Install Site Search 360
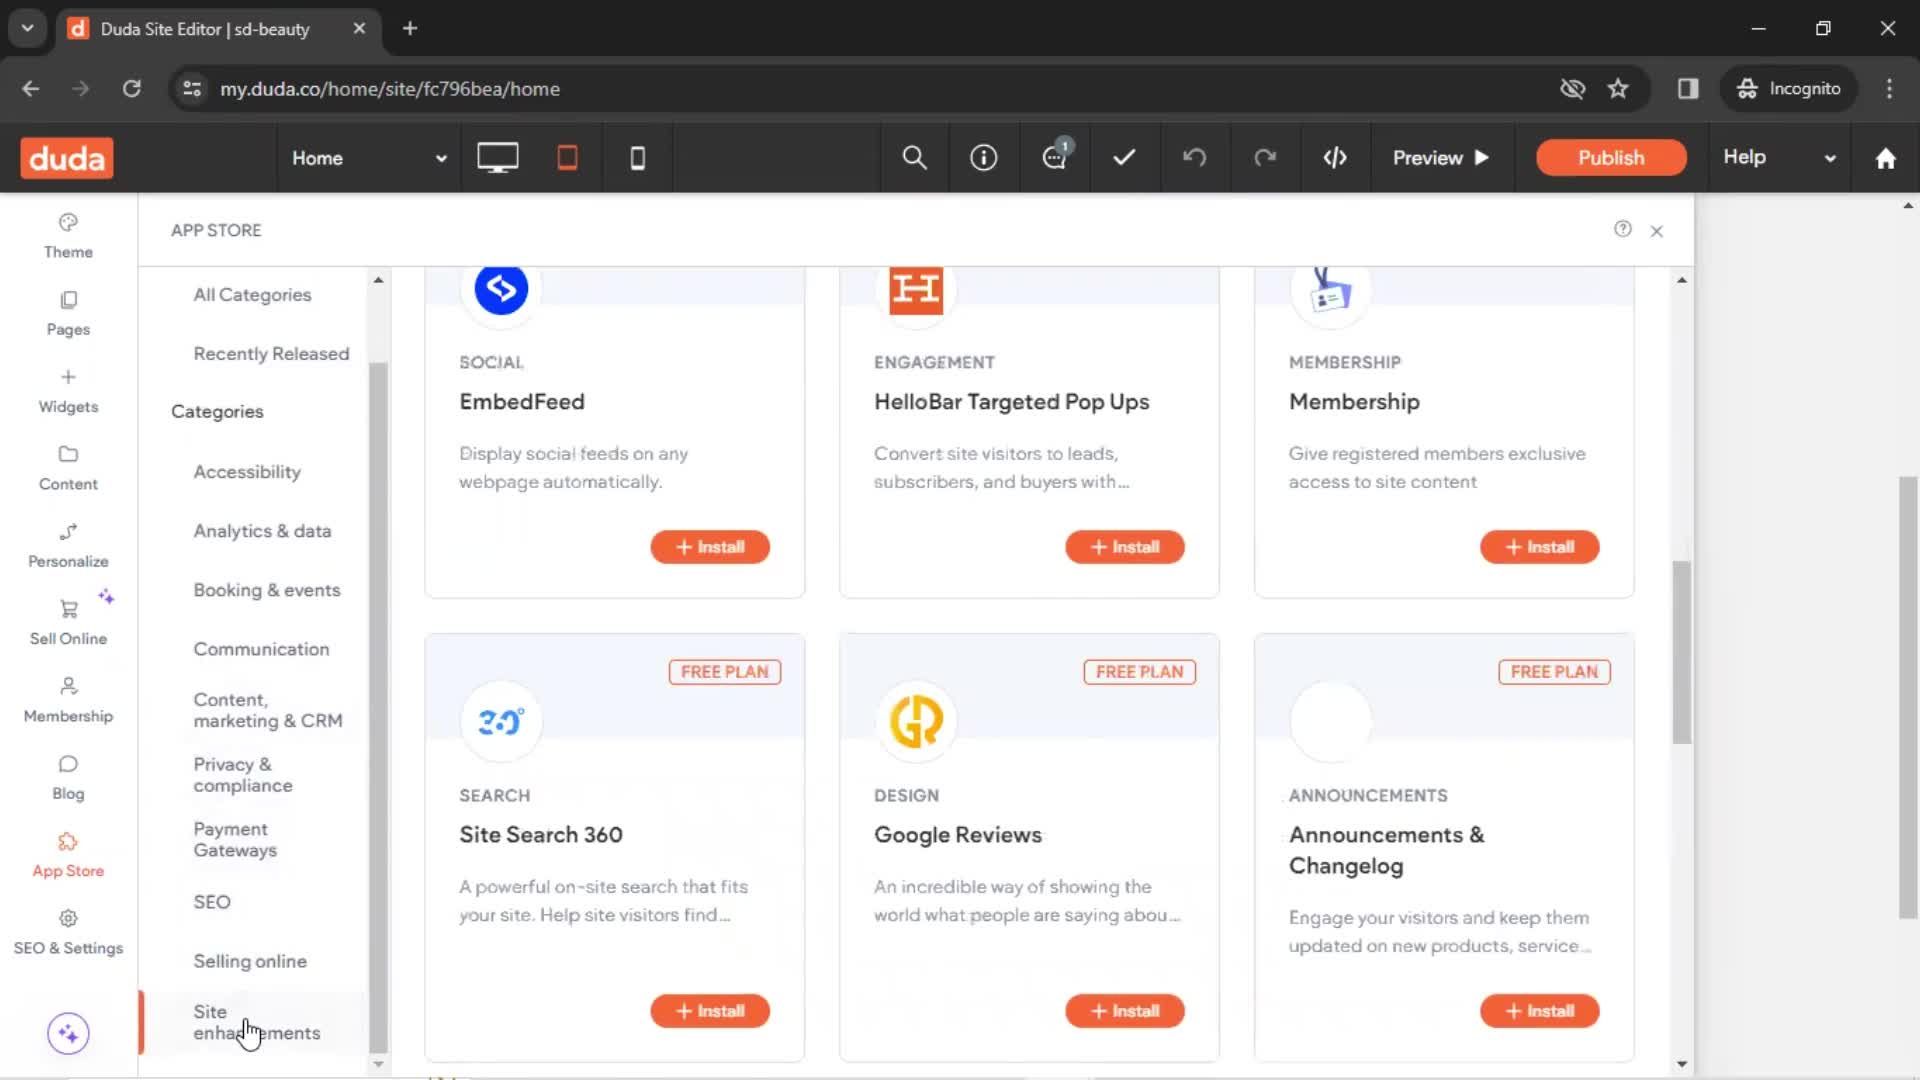The height and width of the screenshot is (1080, 1920). pos(710,1011)
